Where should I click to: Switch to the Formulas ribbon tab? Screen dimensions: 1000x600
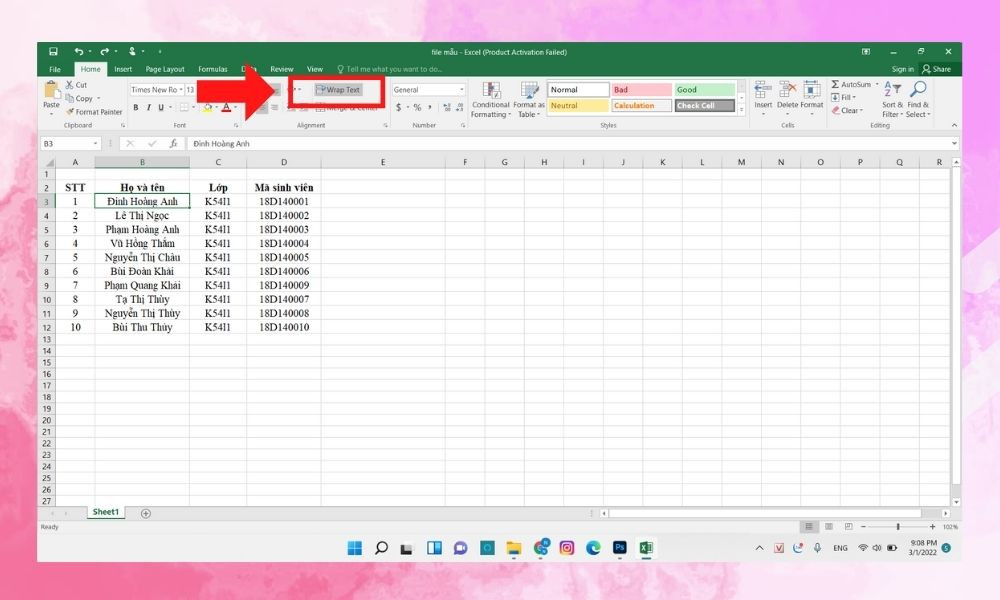point(212,69)
